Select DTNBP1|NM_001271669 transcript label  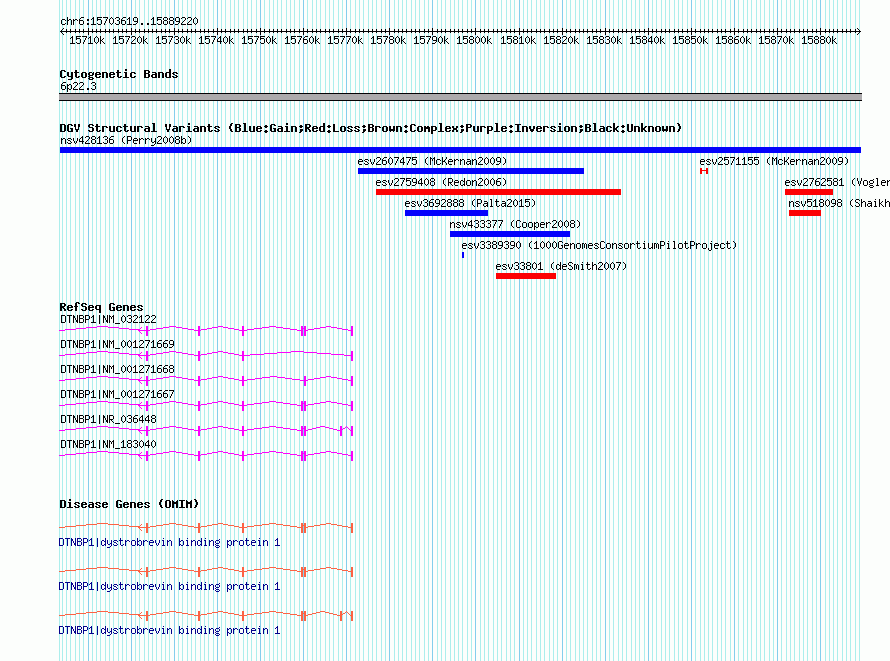click(117, 344)
